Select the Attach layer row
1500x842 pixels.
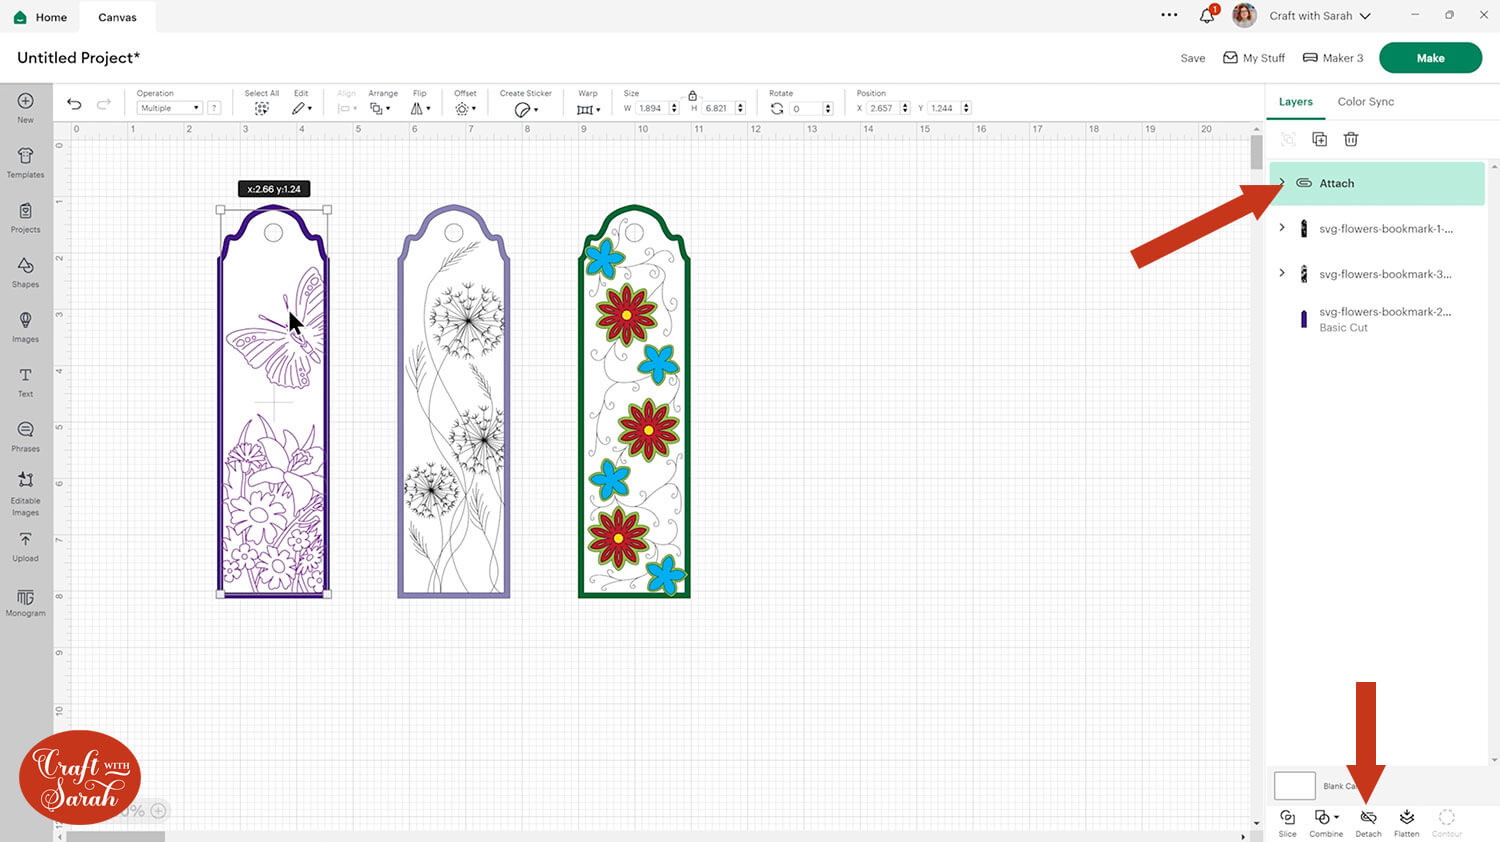click(1377, 183)
